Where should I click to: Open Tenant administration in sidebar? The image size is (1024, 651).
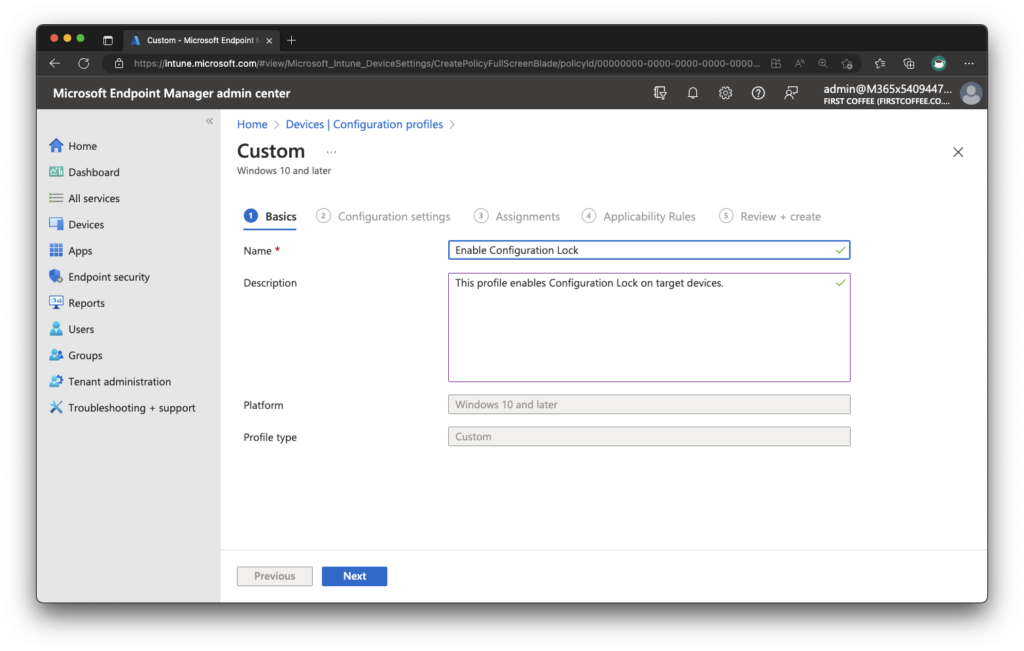120,381
